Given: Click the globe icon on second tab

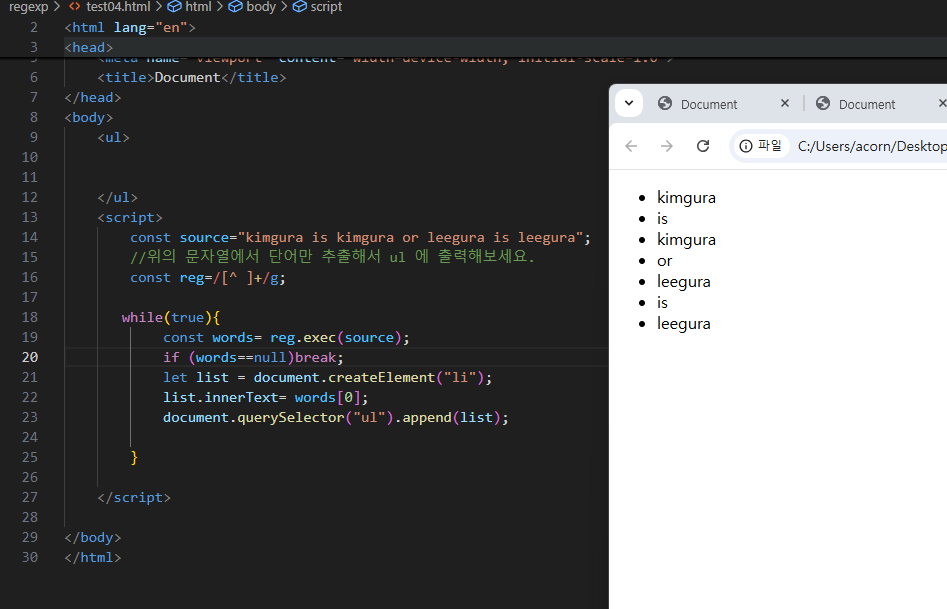Looking at the screenshot, I should [x=823, y=103].
